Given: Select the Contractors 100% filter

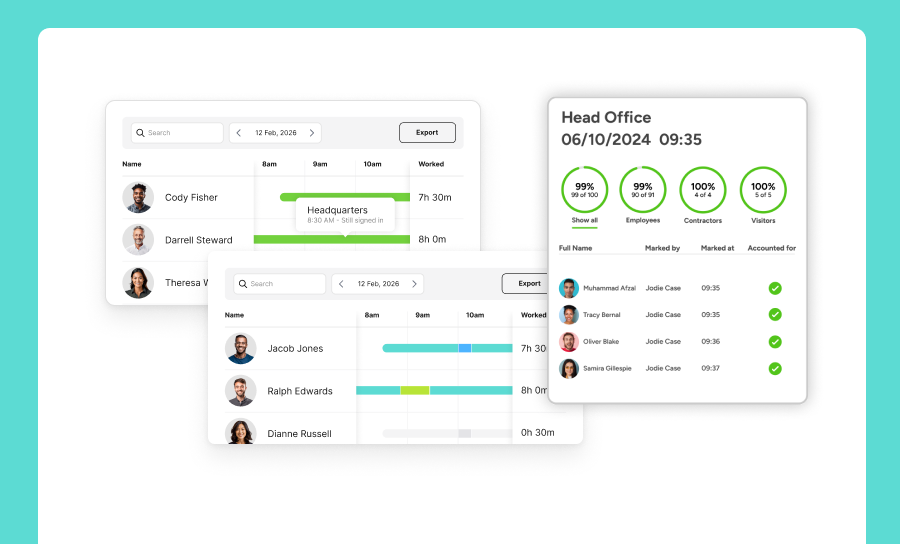Looking at the screenshot, I should [x=703, y=192].
